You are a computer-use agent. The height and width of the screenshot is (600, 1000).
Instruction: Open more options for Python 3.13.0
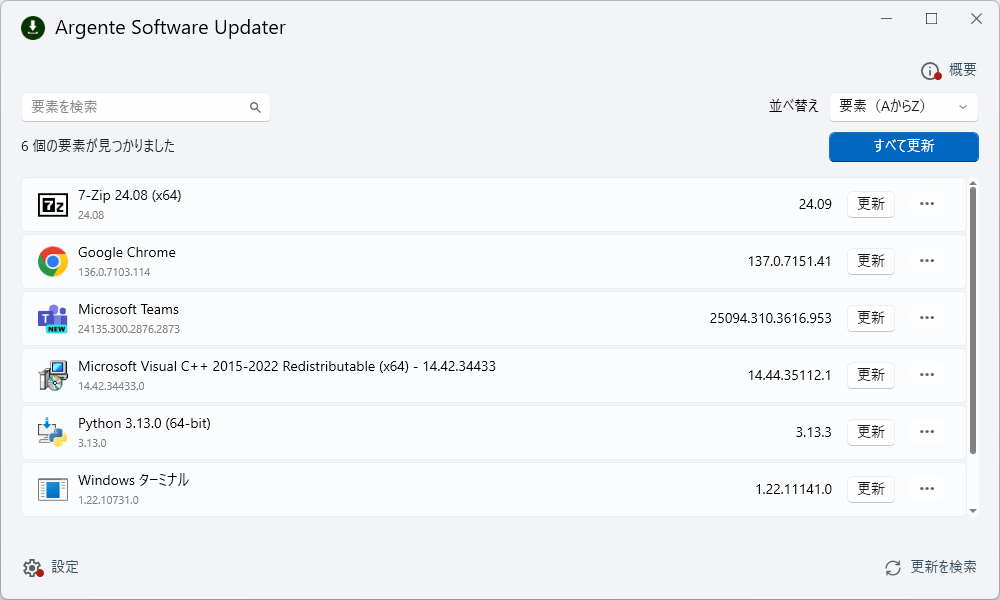pos(927,432)
